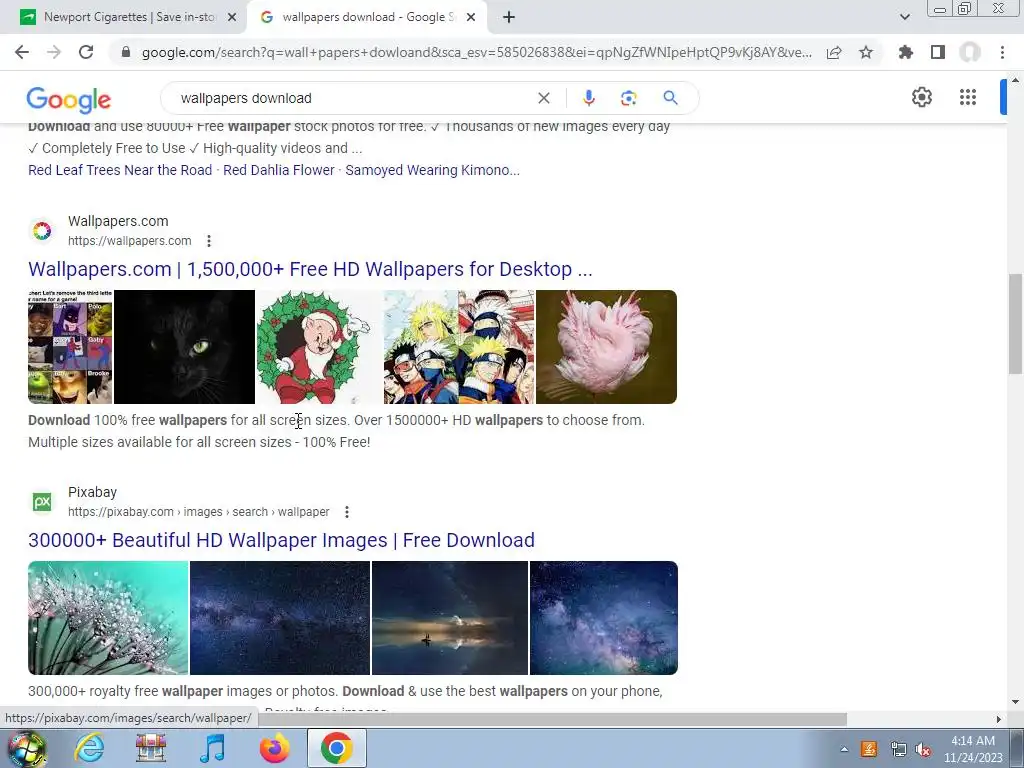Click the Wallpapers.com favicon

pos(42,231)
